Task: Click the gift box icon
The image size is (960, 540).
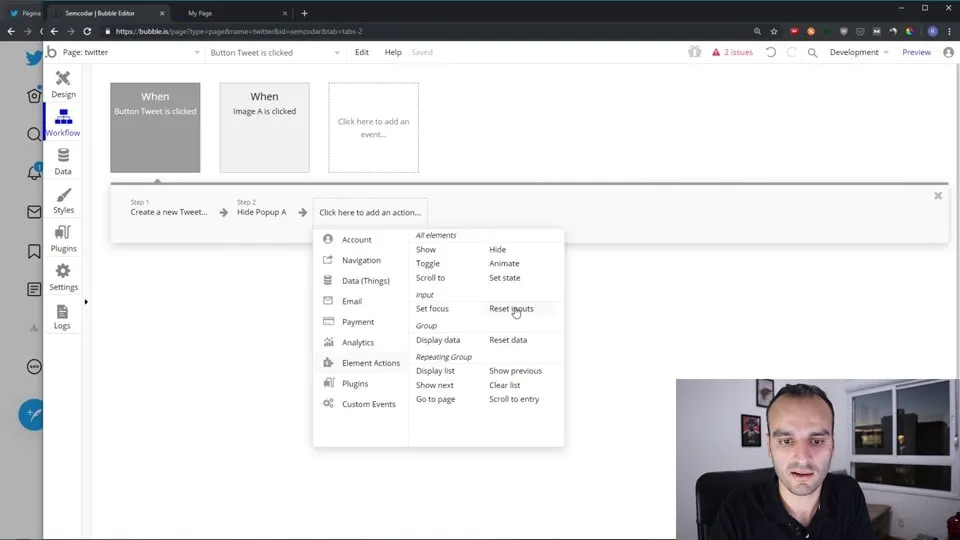Action: [695, 52]
